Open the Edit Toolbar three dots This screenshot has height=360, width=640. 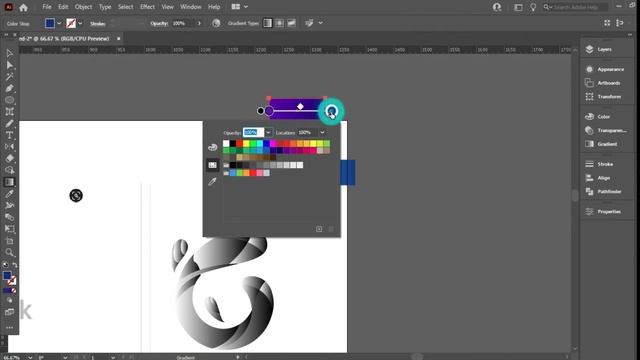9,328
